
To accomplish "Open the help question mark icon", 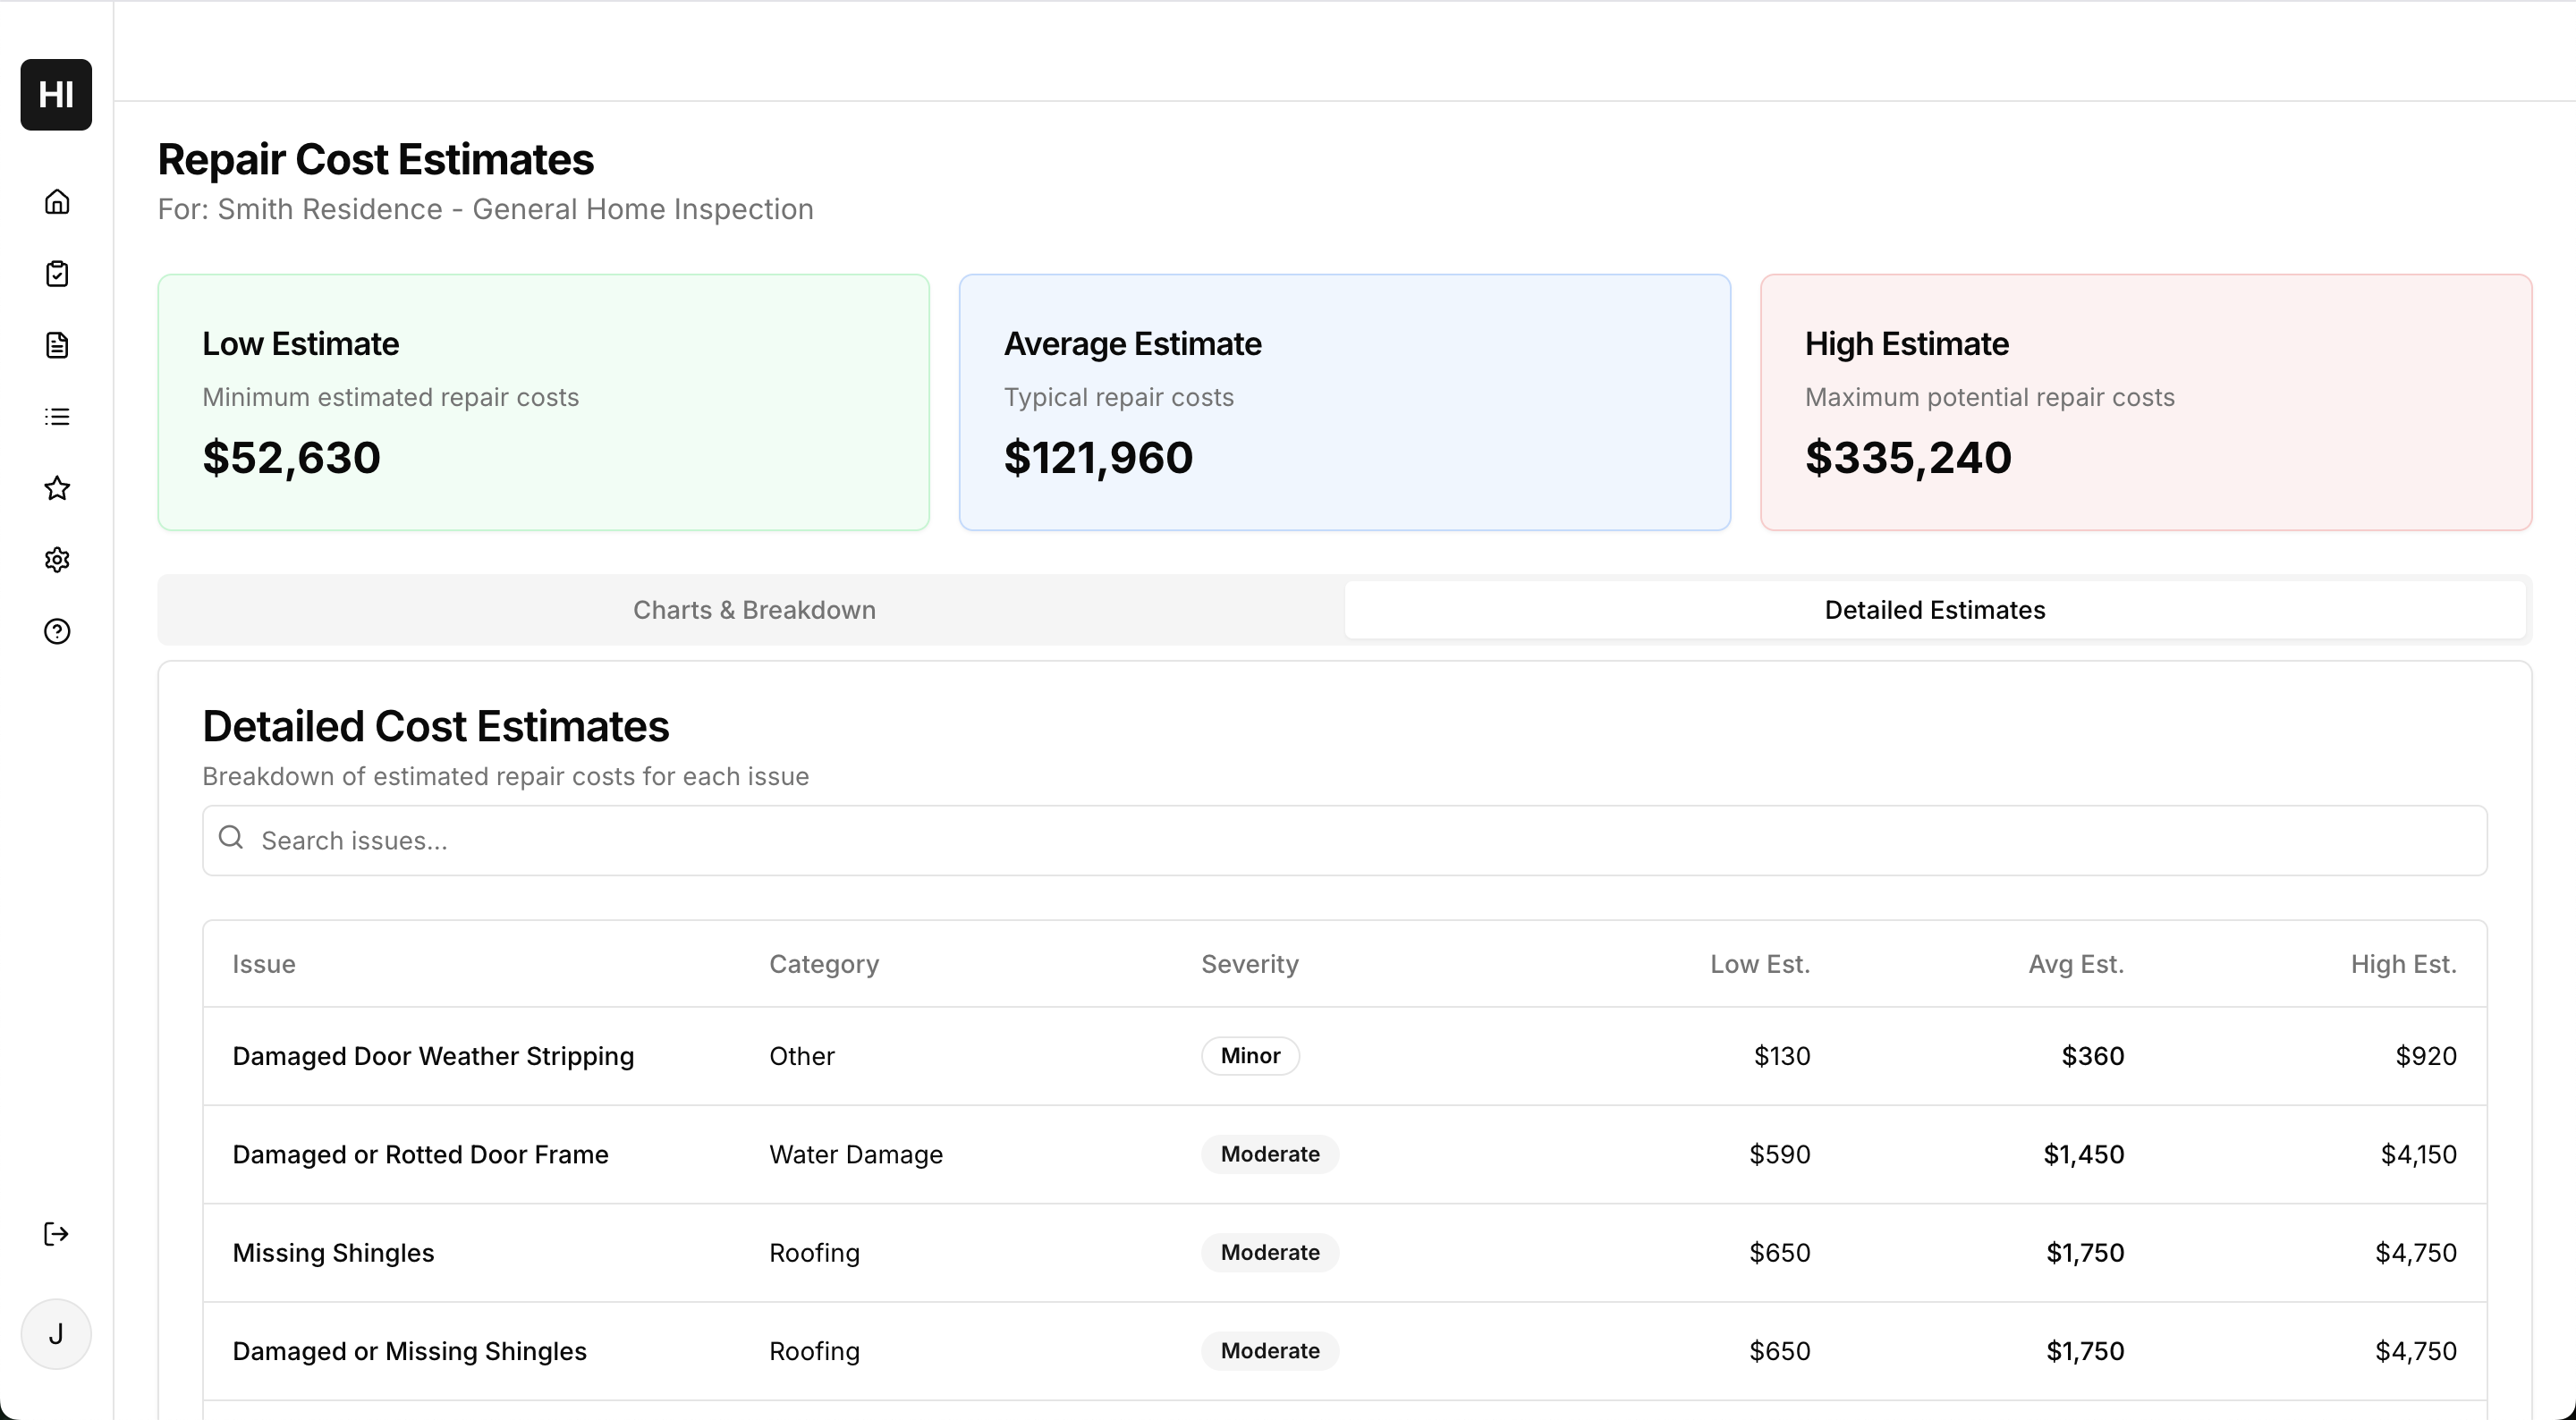I will point(57,631).
